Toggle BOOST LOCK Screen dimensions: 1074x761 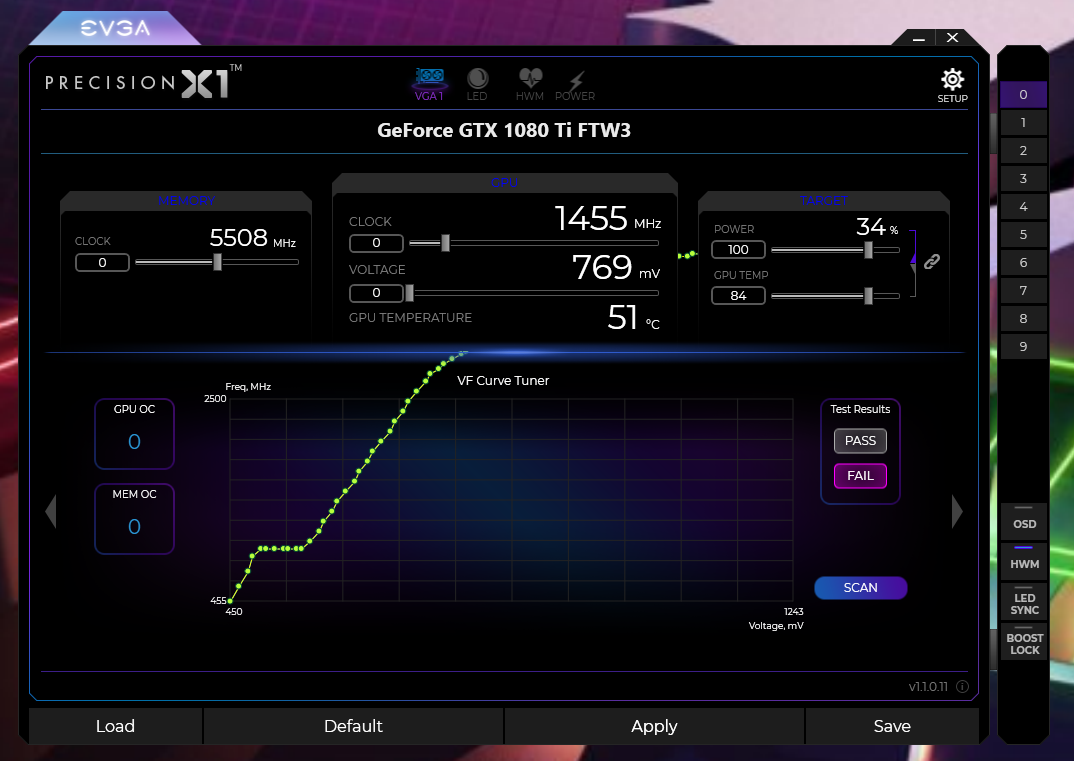pos(1024,641)
